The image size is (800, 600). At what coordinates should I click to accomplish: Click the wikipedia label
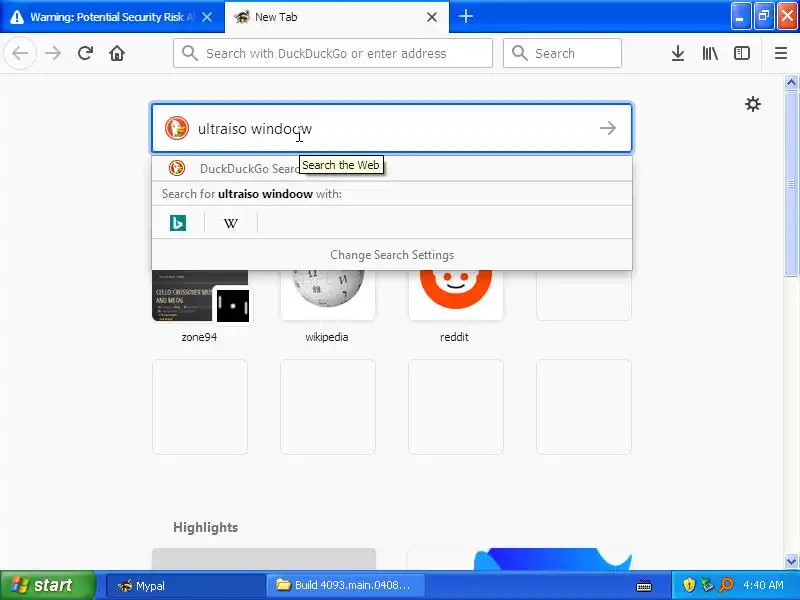[x=327, y=337]
